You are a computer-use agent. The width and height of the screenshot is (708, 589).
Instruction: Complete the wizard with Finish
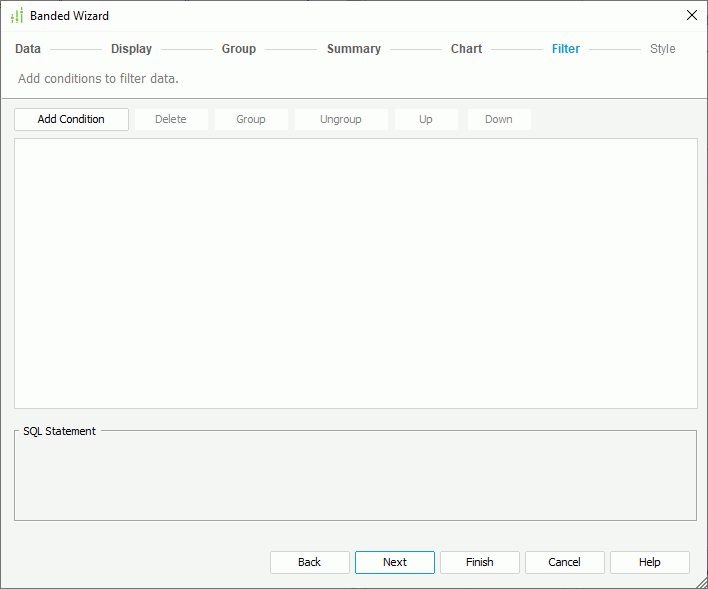coord(480,562)
